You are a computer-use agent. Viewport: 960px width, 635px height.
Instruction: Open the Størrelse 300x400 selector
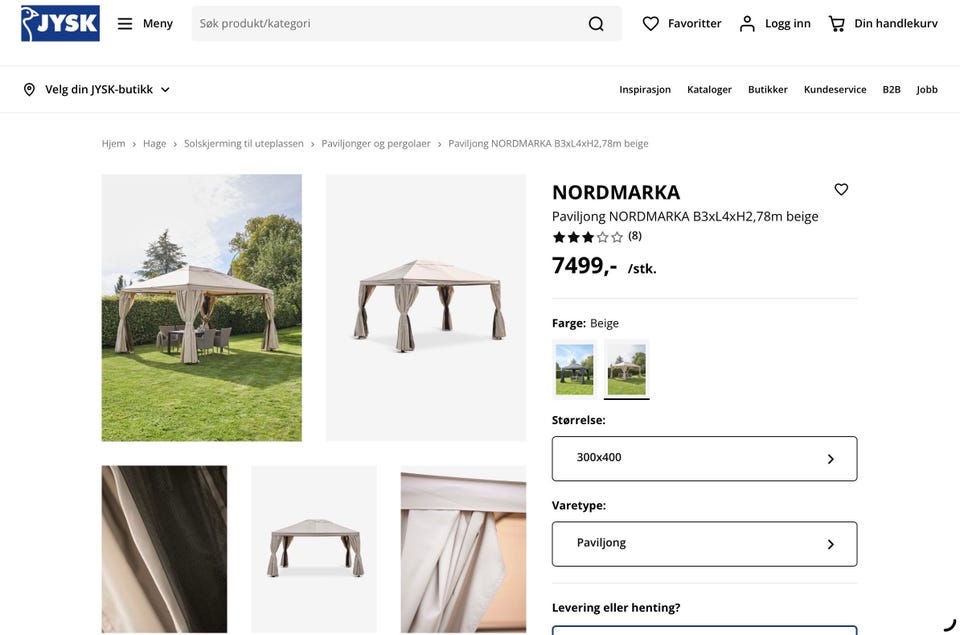704,458
